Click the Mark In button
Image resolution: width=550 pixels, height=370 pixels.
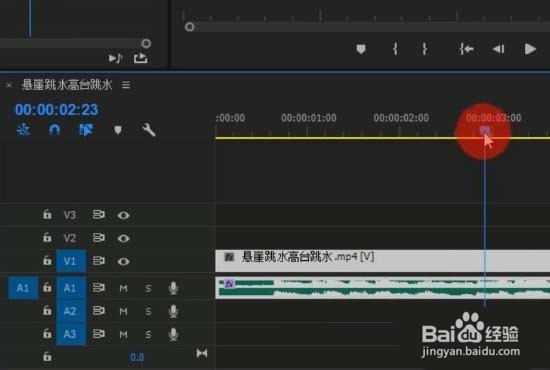(x=395, y=49)
